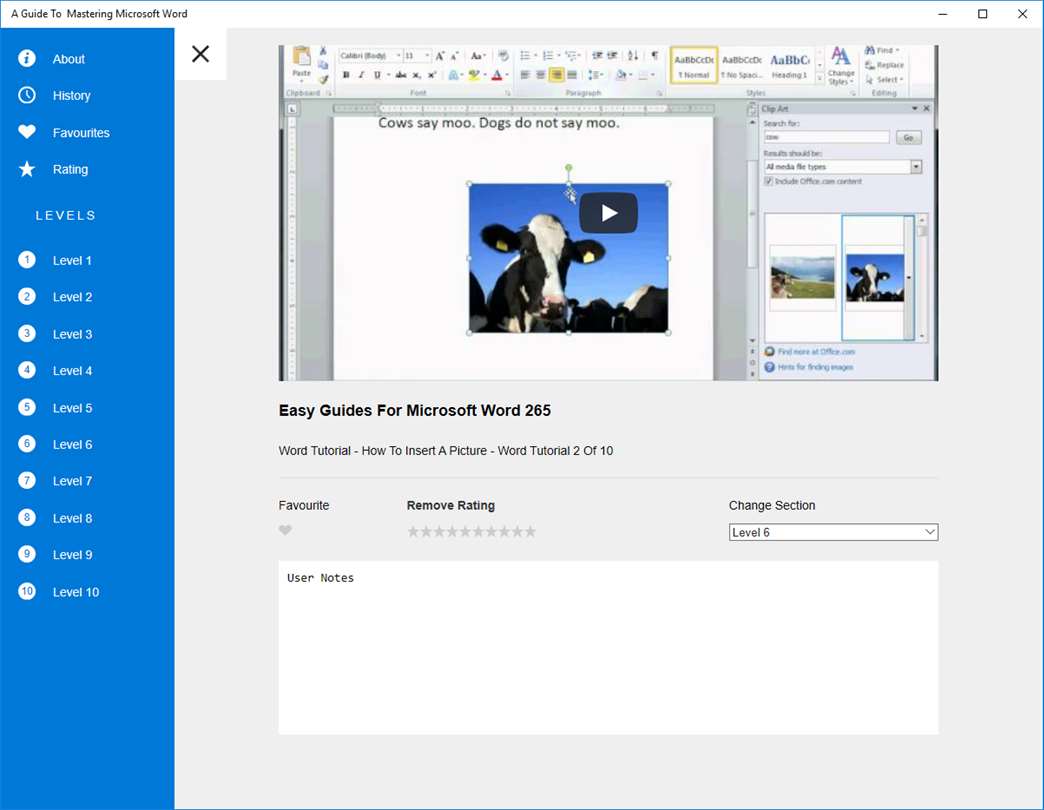The height and width of the screenshot is (810, 1044).
Task: Toggle the Favourite heart for this video
Action: [x=286, y=531]
